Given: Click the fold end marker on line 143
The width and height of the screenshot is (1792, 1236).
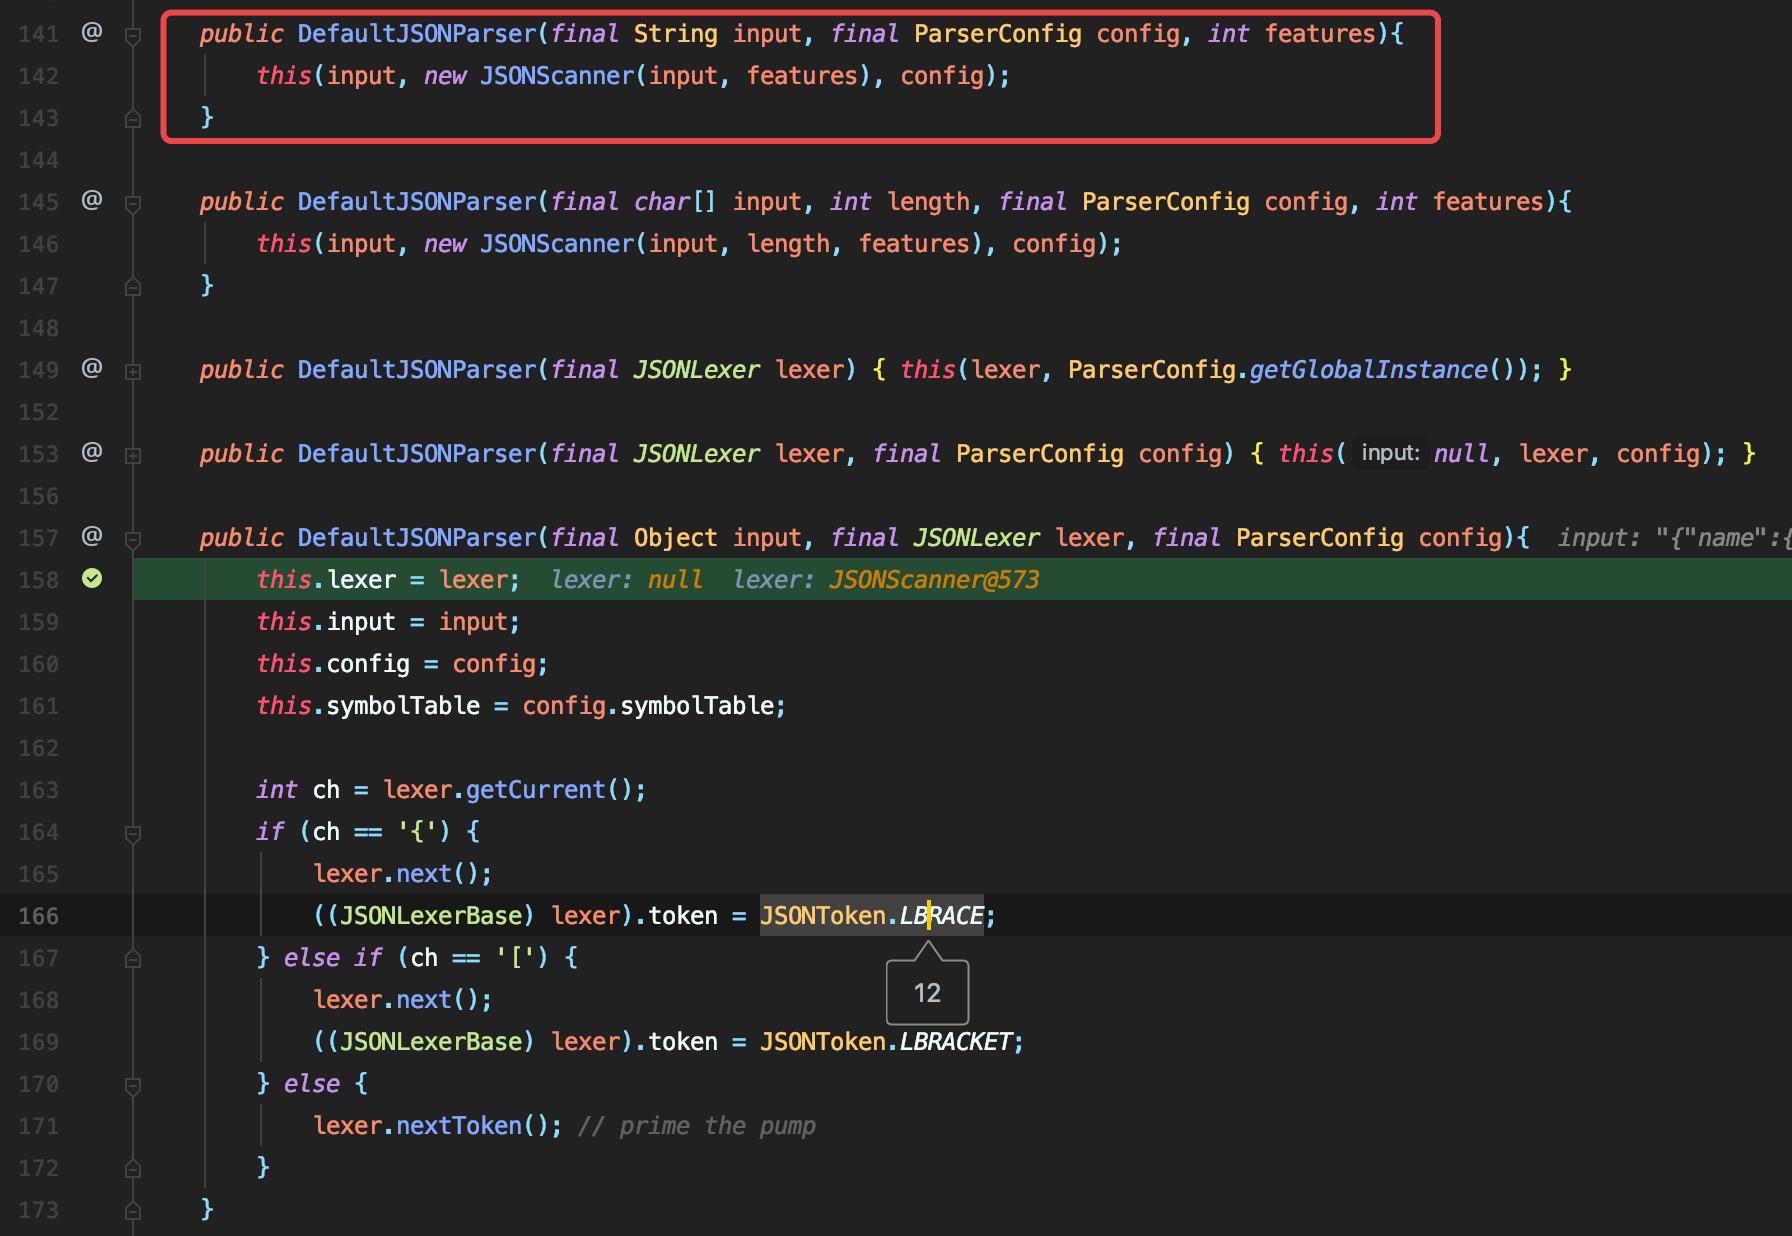Looking at the screenshot, I should [132, 119].
